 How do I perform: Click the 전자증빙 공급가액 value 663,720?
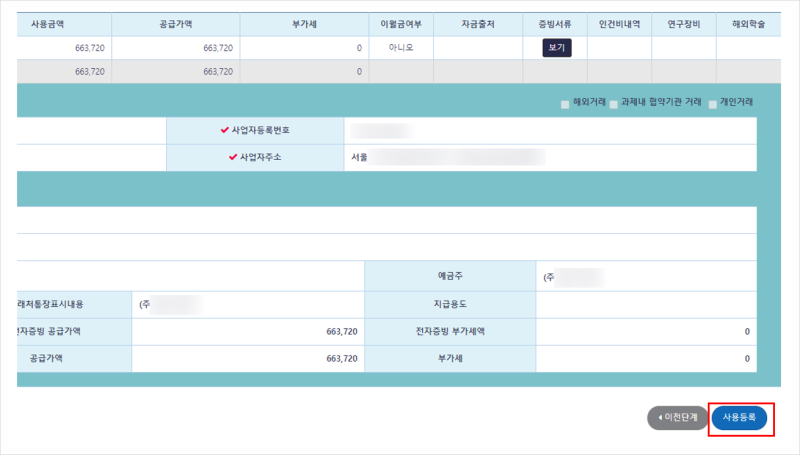tap(248, 332)
